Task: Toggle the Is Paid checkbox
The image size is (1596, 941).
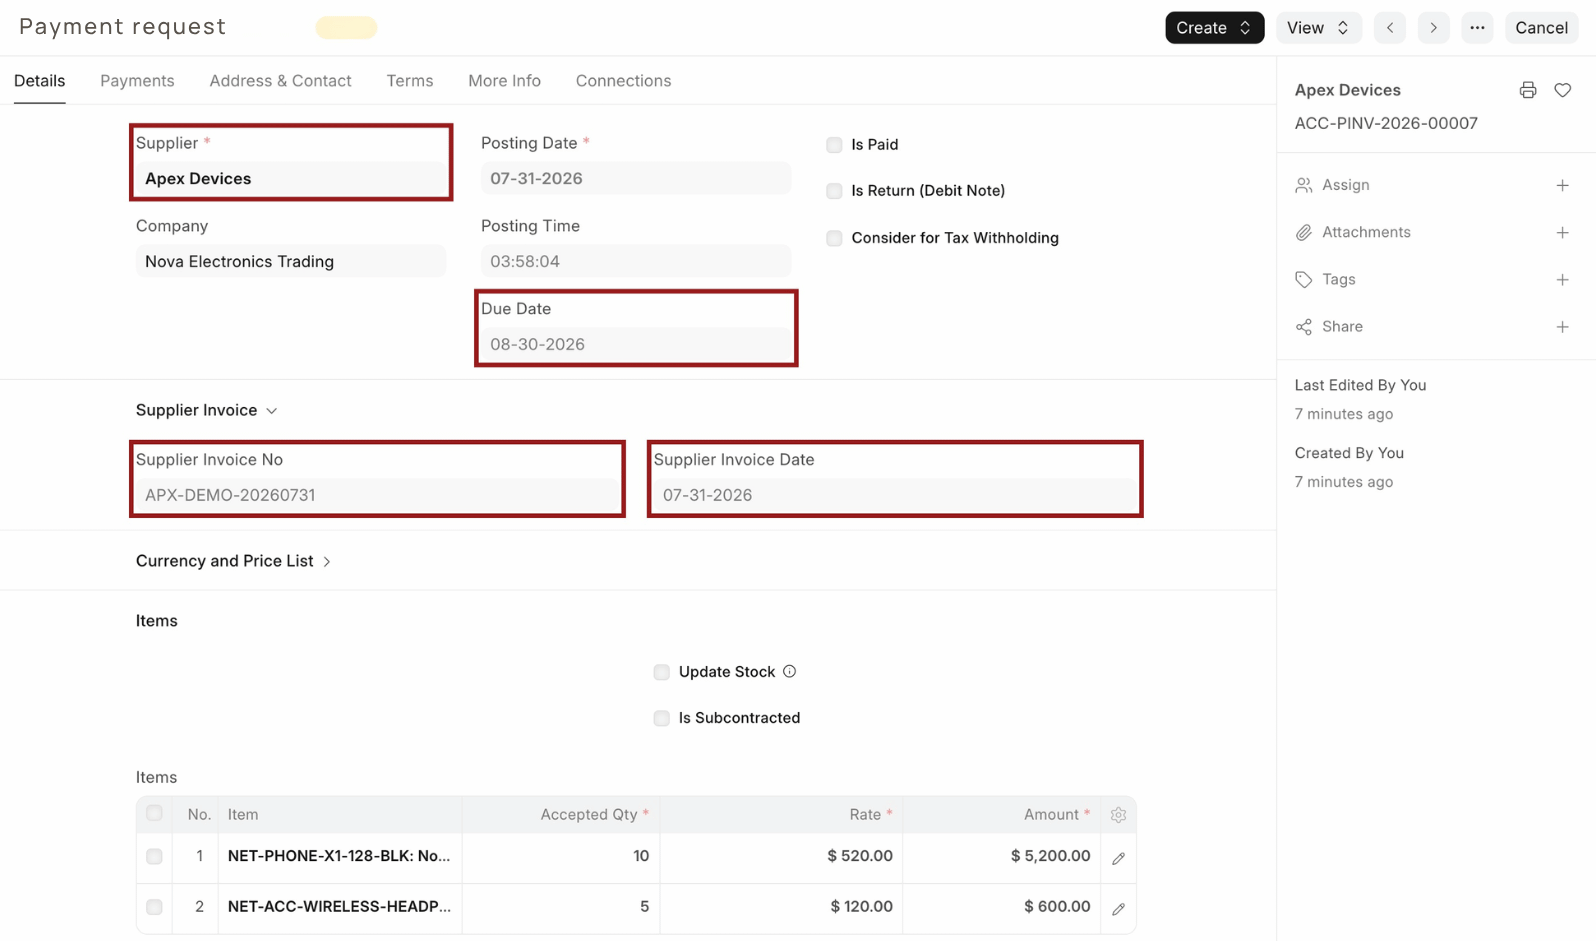Action: point(834,145)
